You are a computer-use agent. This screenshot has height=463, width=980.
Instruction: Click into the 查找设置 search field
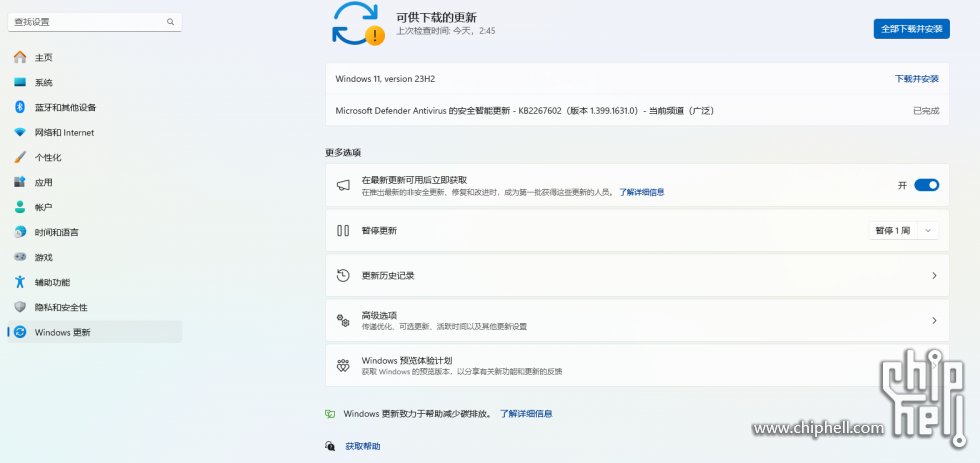coord(95,22)
